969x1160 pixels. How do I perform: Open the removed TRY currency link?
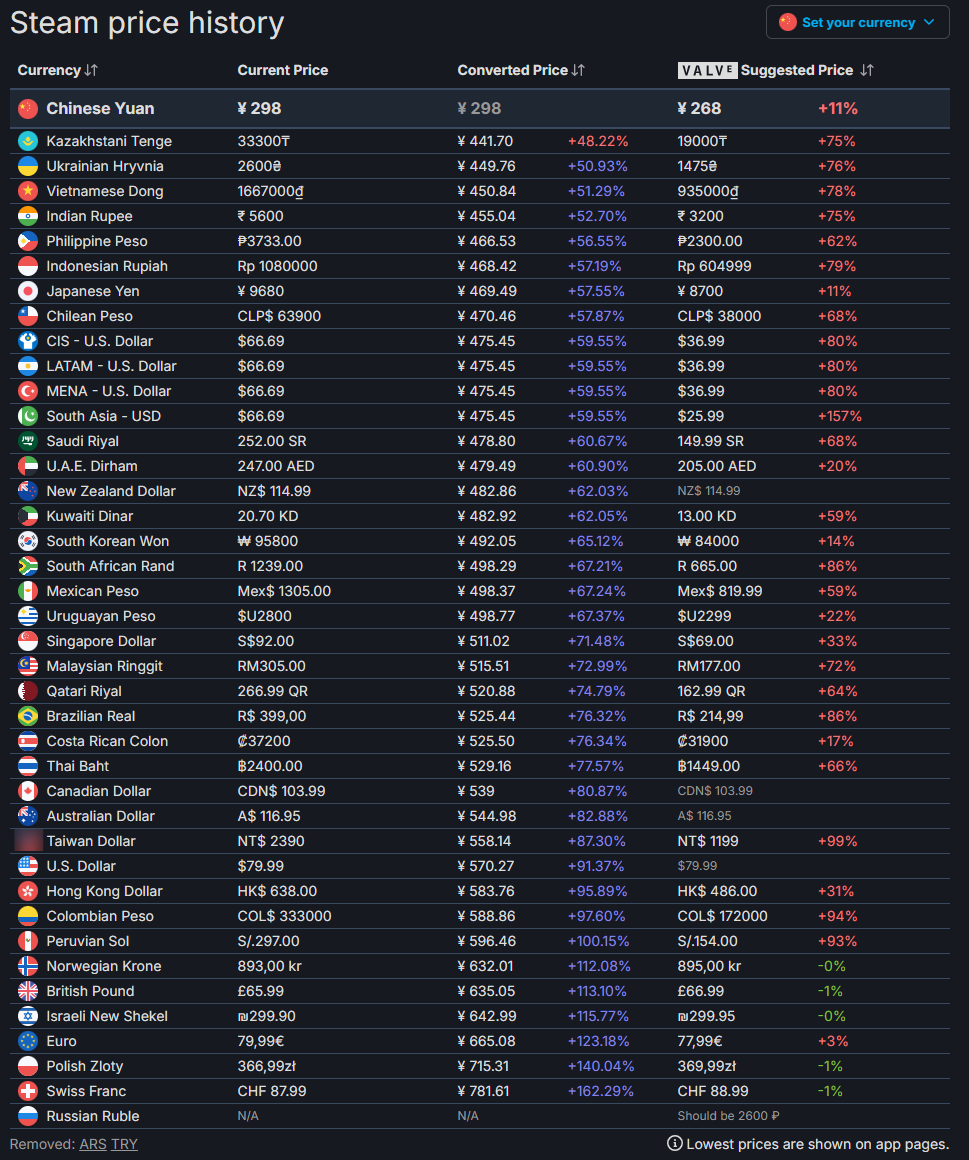pos(124,1144)
